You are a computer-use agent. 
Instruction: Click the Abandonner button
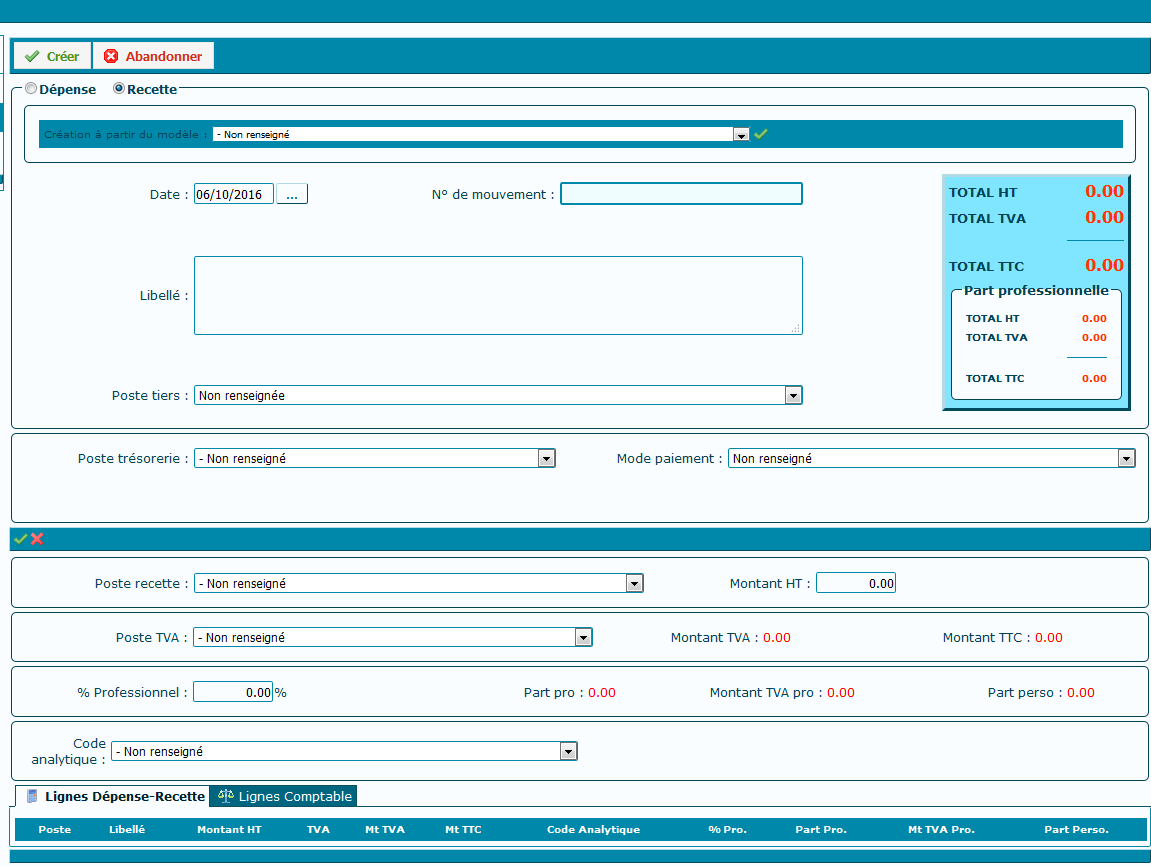154,56
